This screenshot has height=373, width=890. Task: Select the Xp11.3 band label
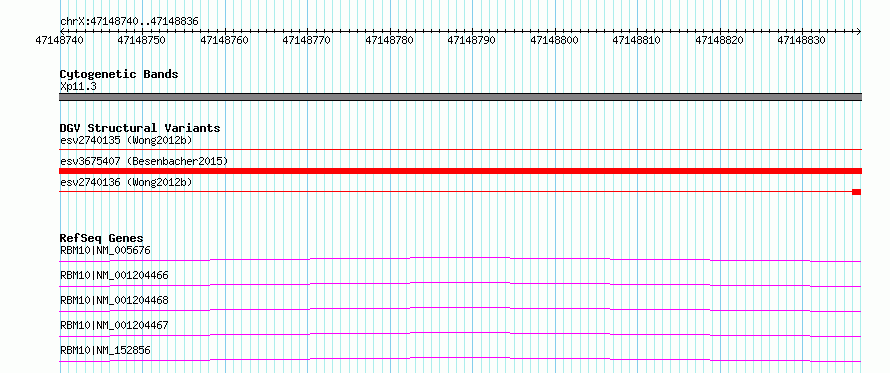(x=78, y=87)
